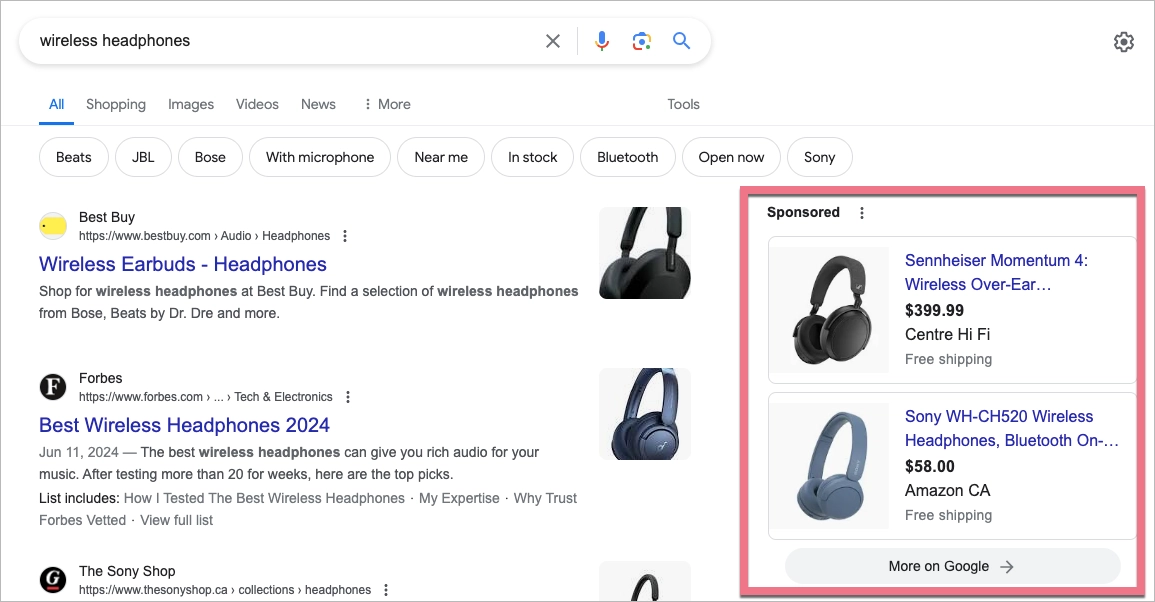Enable the In stock filter
Viewport: 1155px width, 602px height.
pos(532,157)
